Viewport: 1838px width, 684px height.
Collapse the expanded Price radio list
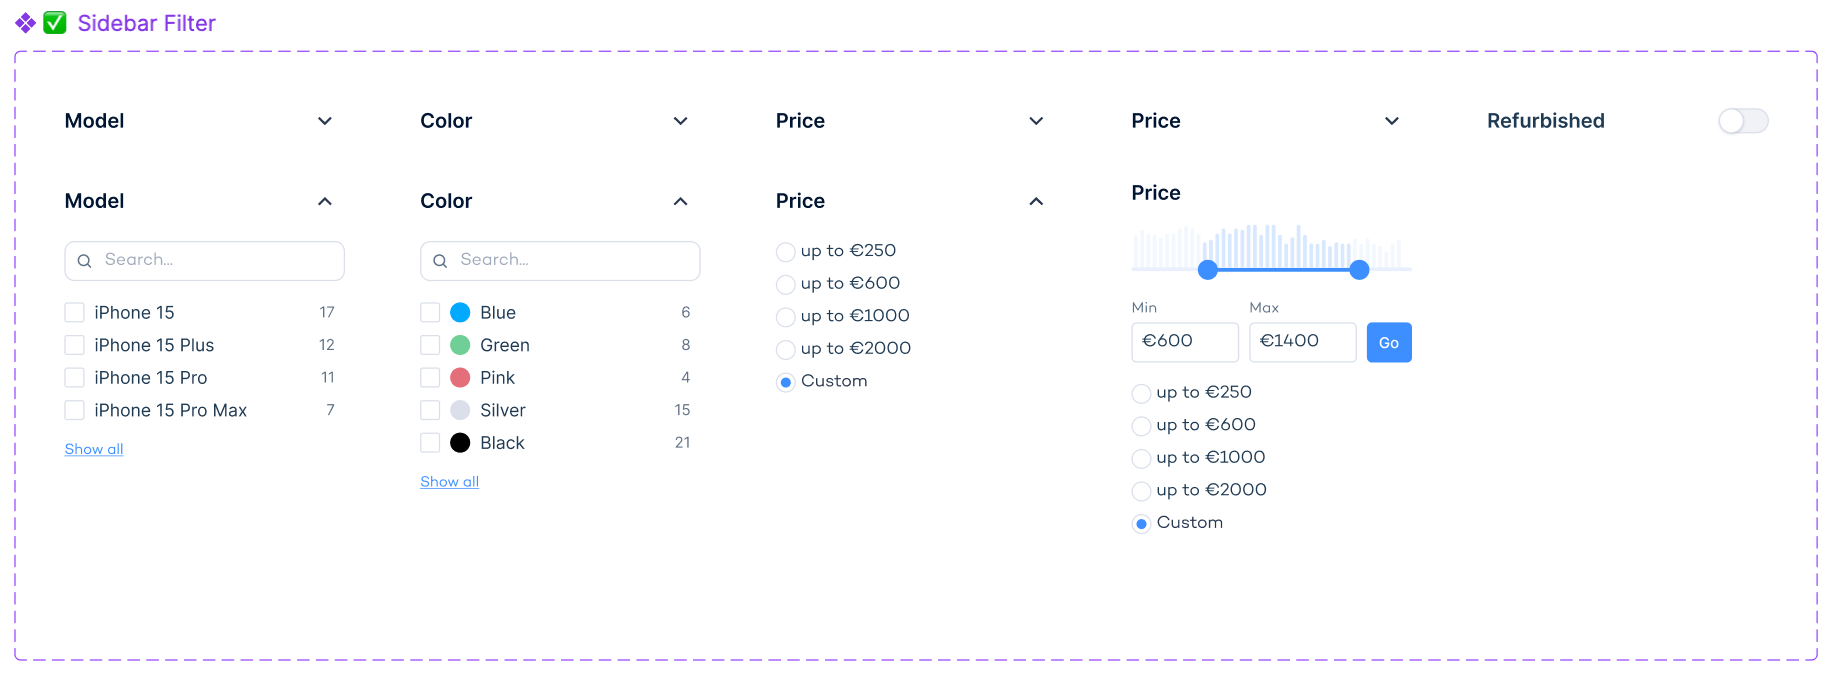1036,202
